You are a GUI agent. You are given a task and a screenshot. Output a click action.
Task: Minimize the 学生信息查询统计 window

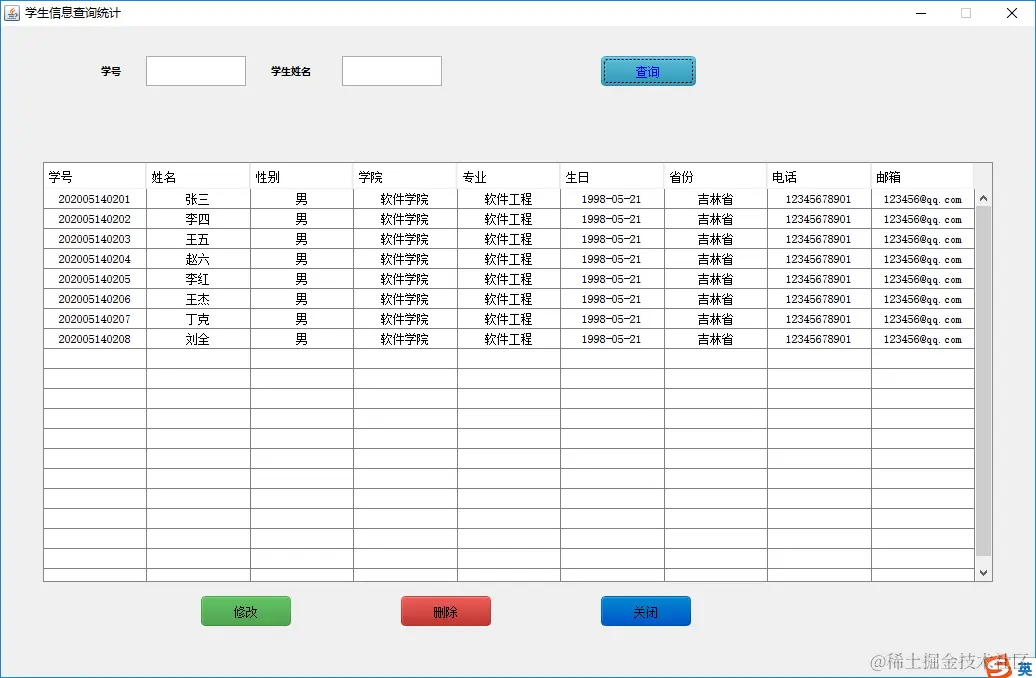coord(920,13)
